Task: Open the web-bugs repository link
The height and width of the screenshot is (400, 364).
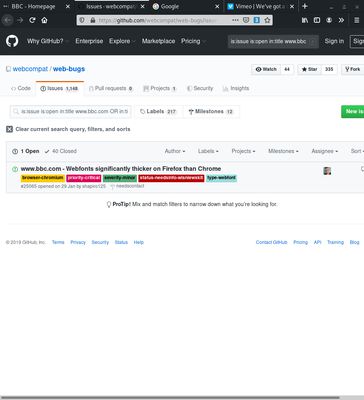Action: (69, 69)
